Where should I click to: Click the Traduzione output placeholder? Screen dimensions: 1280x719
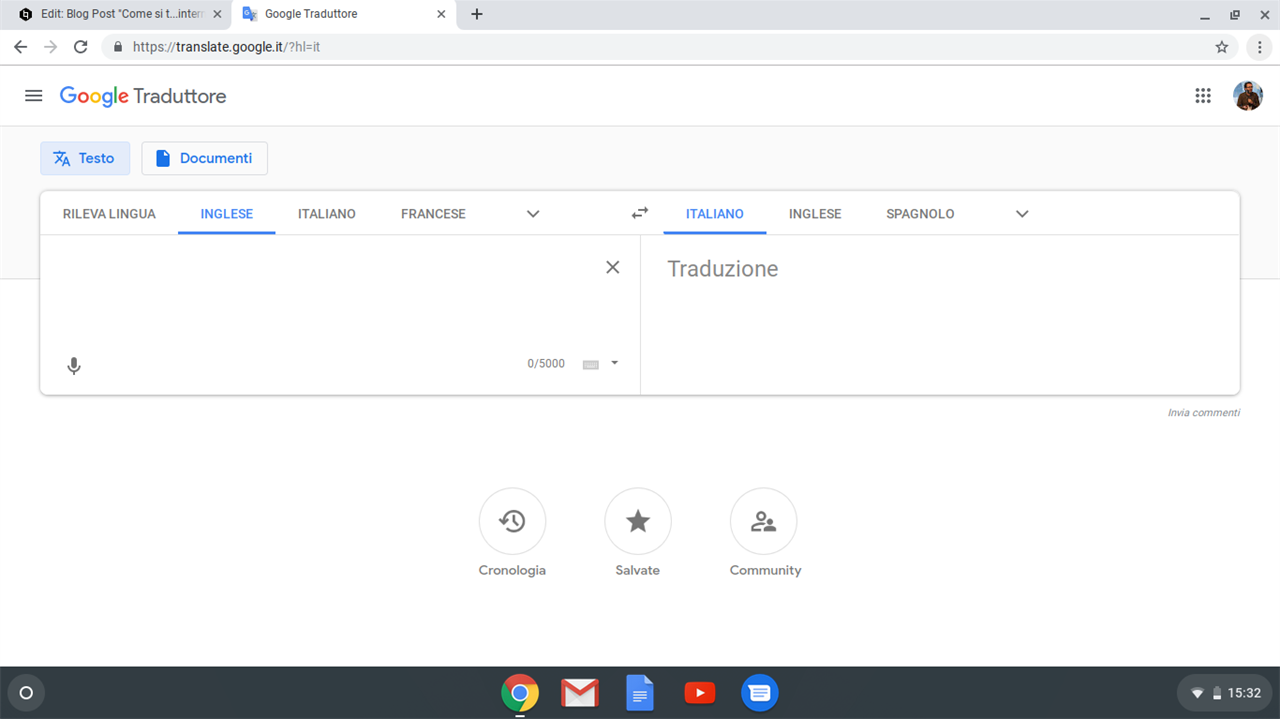click(x=723, y=269)
